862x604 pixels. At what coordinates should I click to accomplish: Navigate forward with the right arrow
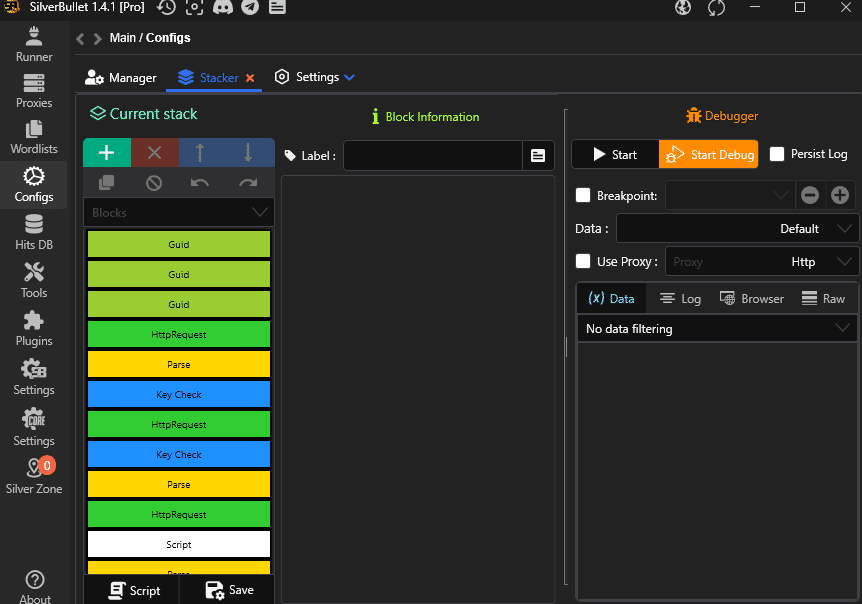(x=98, y=38)
